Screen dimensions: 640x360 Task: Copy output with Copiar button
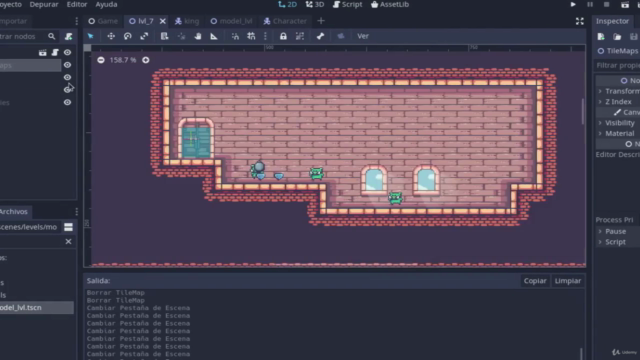coord(535,281)
